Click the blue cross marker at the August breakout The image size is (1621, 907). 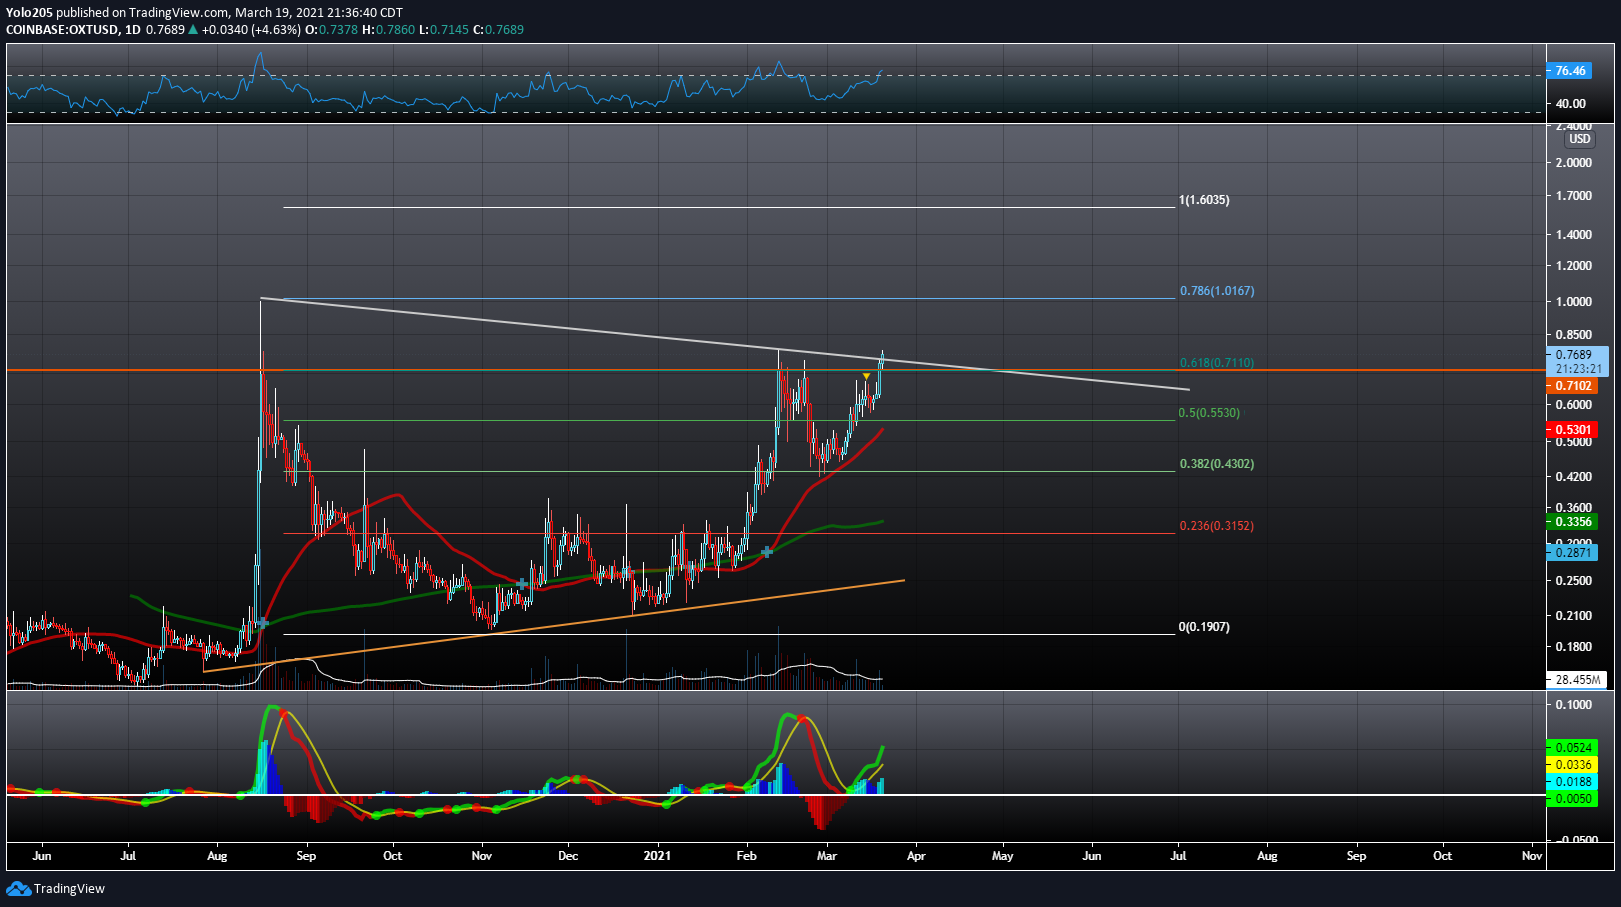tap(262, 623)
